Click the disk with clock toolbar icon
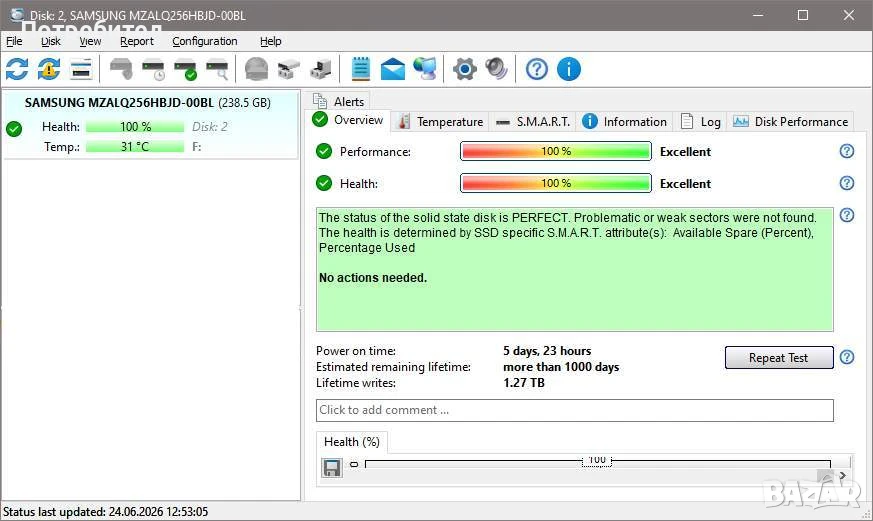 pyautogui.click(x=153, y=69)
